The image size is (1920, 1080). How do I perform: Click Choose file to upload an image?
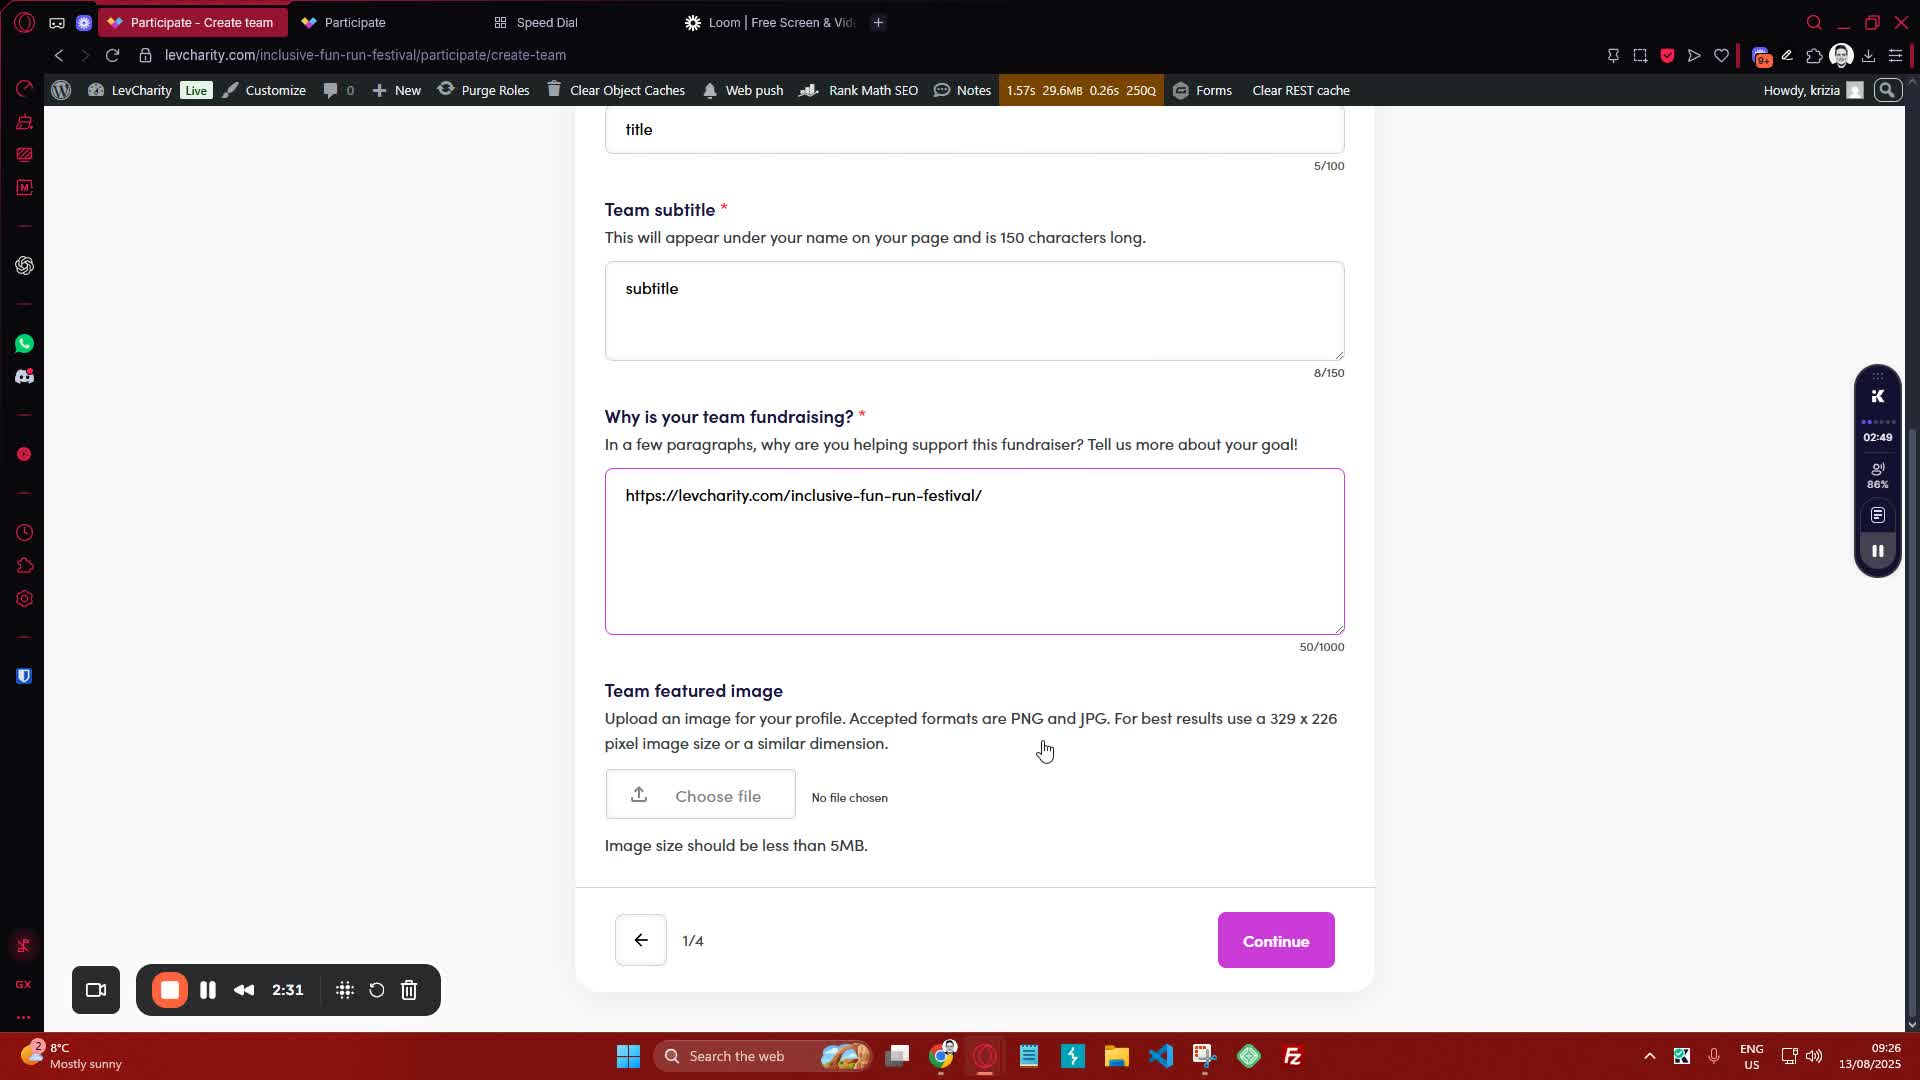click(x=700, y=795)
